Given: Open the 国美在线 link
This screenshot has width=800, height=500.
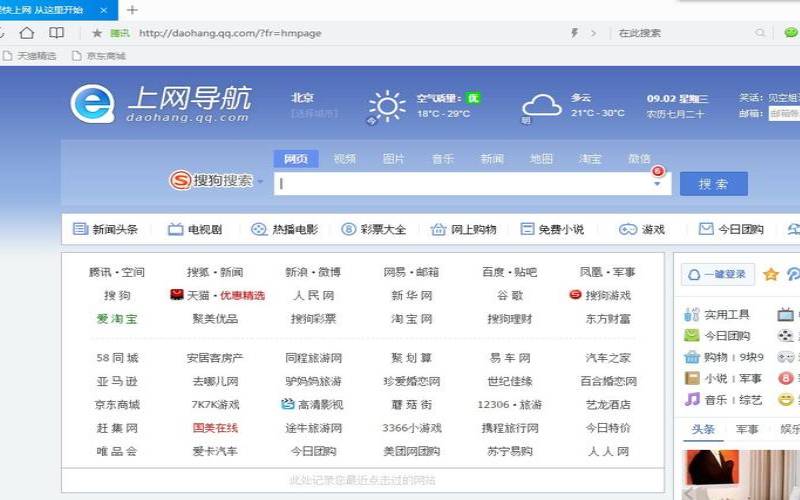Looking at the screenshot, I should pos(215,428).
